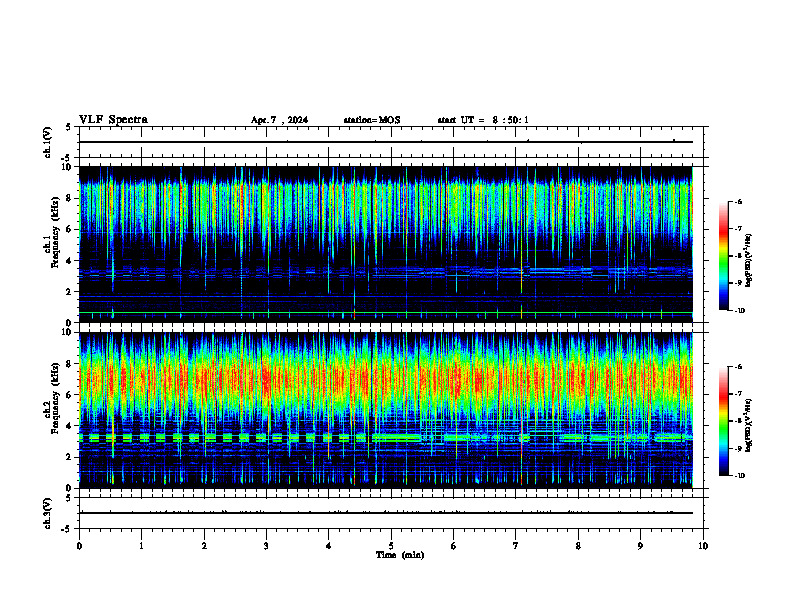This screenshot has height=612, width=792.
Task: Click the "2" kHz tick on ch.2 axis
Action: click(x=70, y=457)
